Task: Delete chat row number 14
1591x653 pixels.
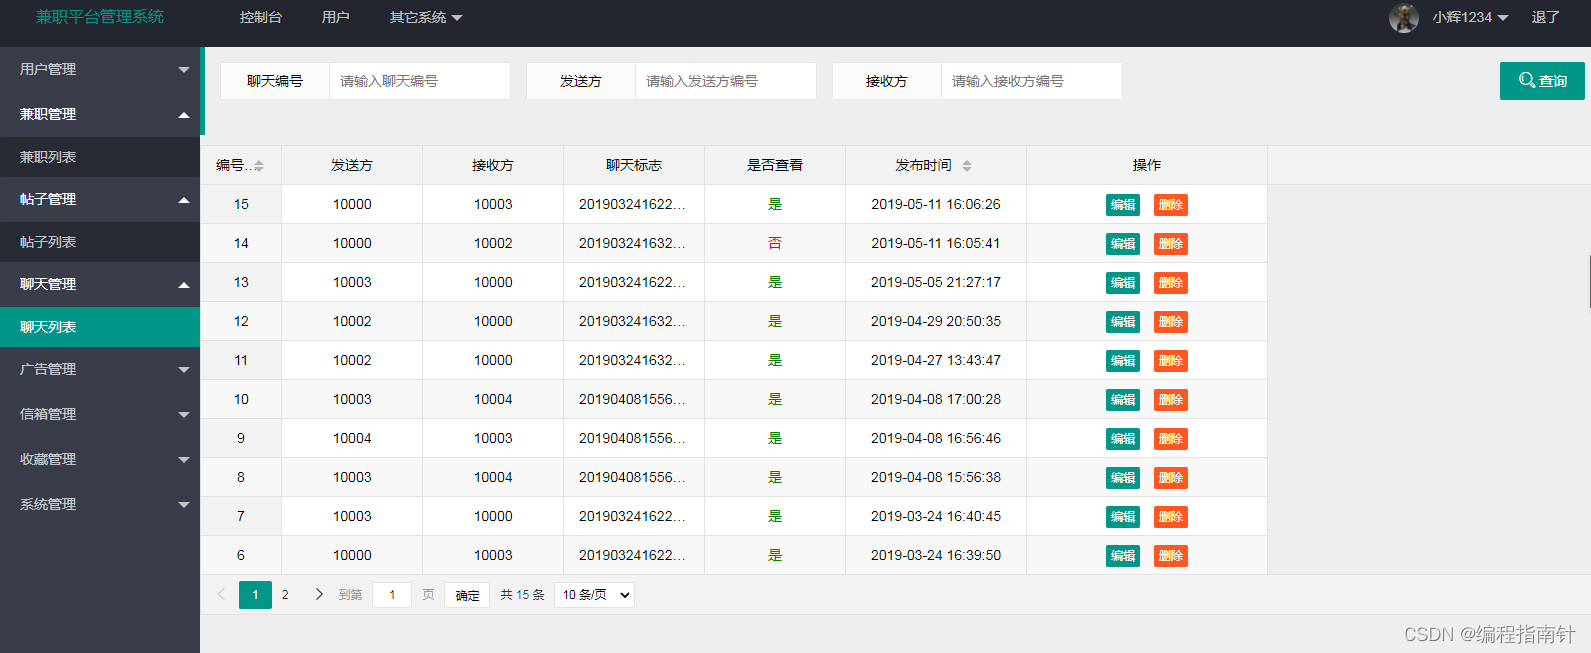Action: (x=1171, y=244)
